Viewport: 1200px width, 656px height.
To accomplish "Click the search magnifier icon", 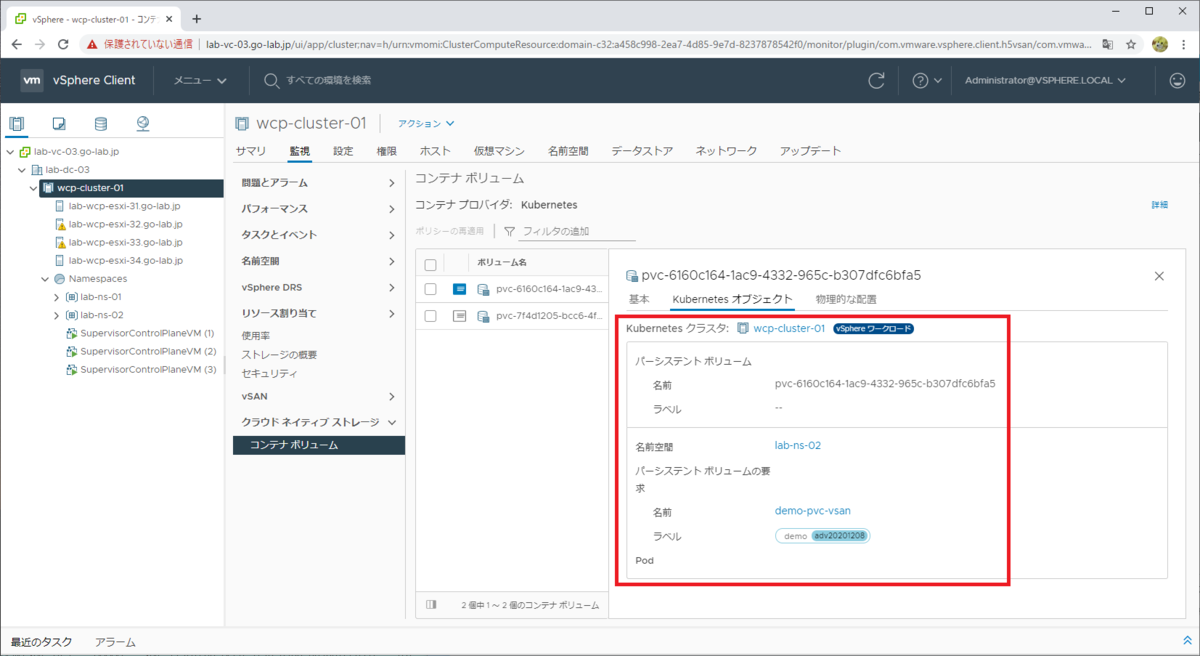I will coord(271,80).
